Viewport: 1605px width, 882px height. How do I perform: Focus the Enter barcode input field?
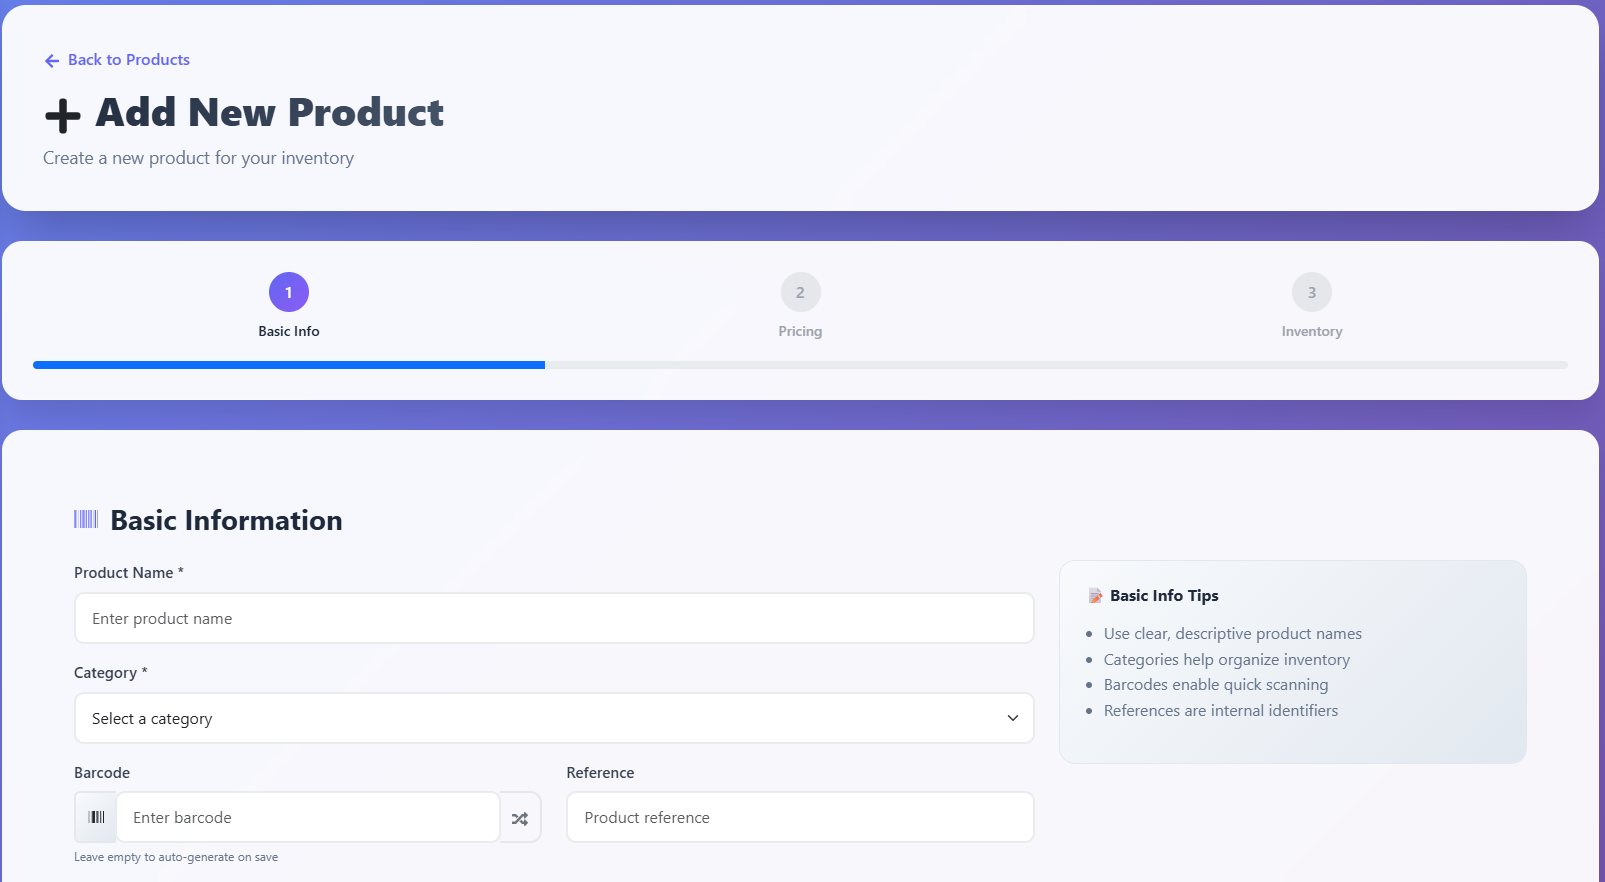tap(308, 817)
